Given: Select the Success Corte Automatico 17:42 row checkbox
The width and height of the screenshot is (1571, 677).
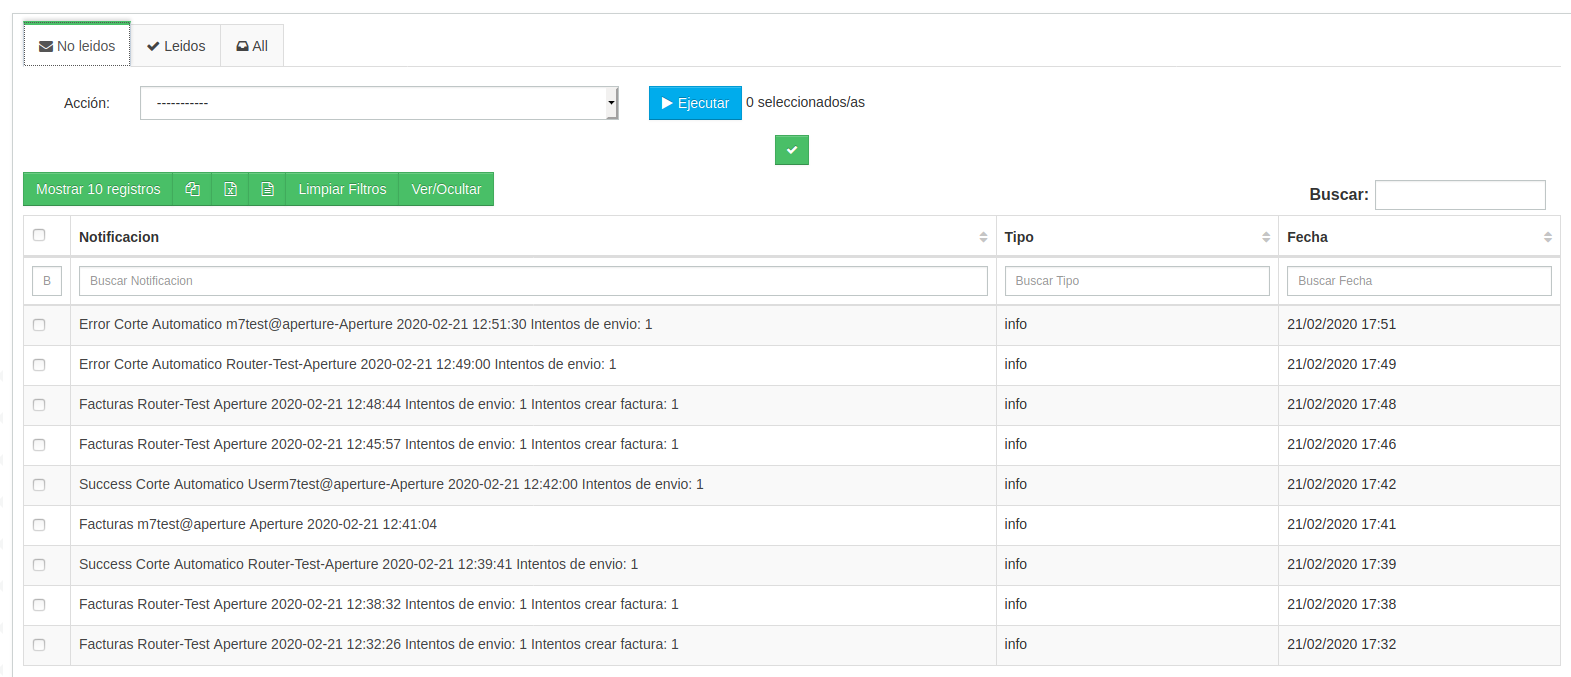Looking at the screenshot, I should [x=39, y=485].
